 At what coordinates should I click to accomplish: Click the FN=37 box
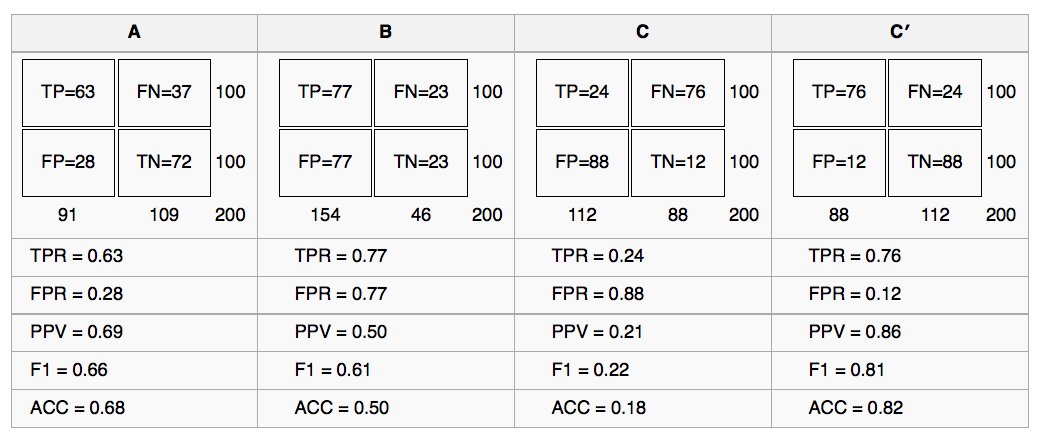coord(164,92)
